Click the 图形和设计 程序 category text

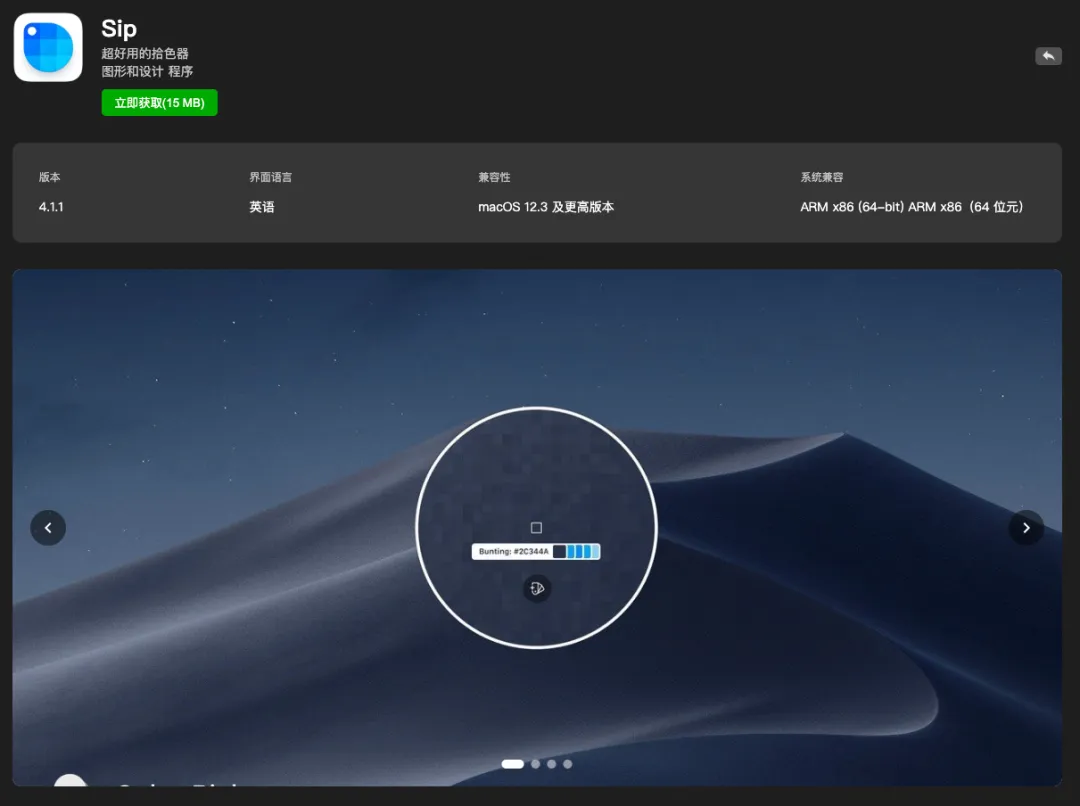pos(147,71)
